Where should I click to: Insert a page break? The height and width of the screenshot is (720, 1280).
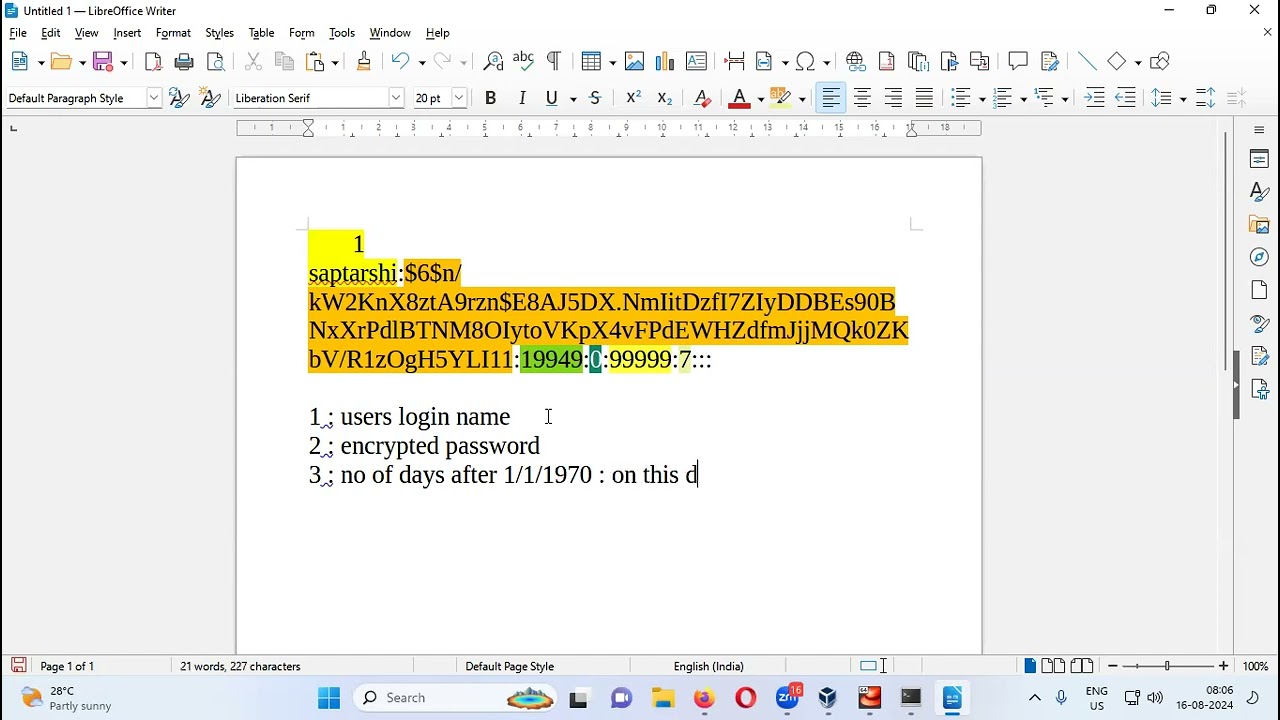[x=735, y=62]
